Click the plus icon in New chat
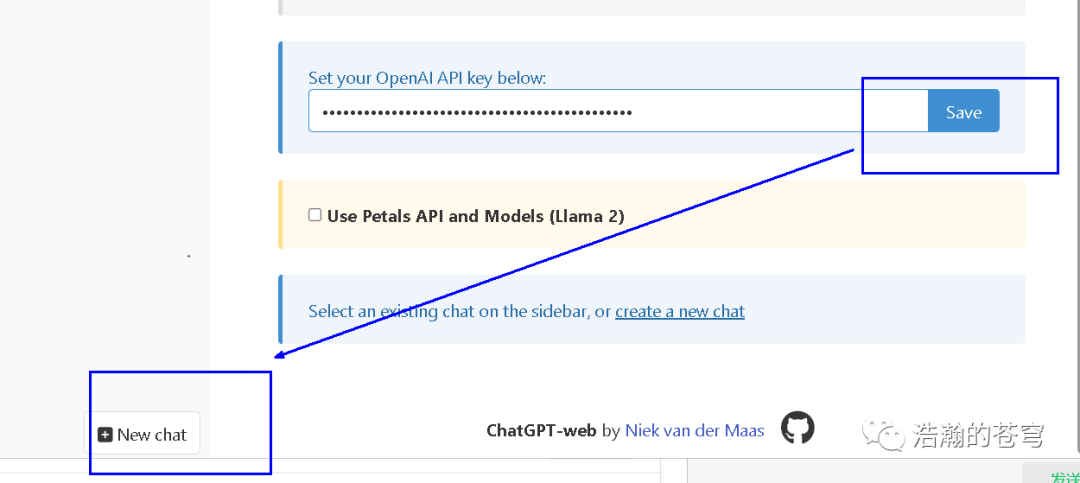 105,435
